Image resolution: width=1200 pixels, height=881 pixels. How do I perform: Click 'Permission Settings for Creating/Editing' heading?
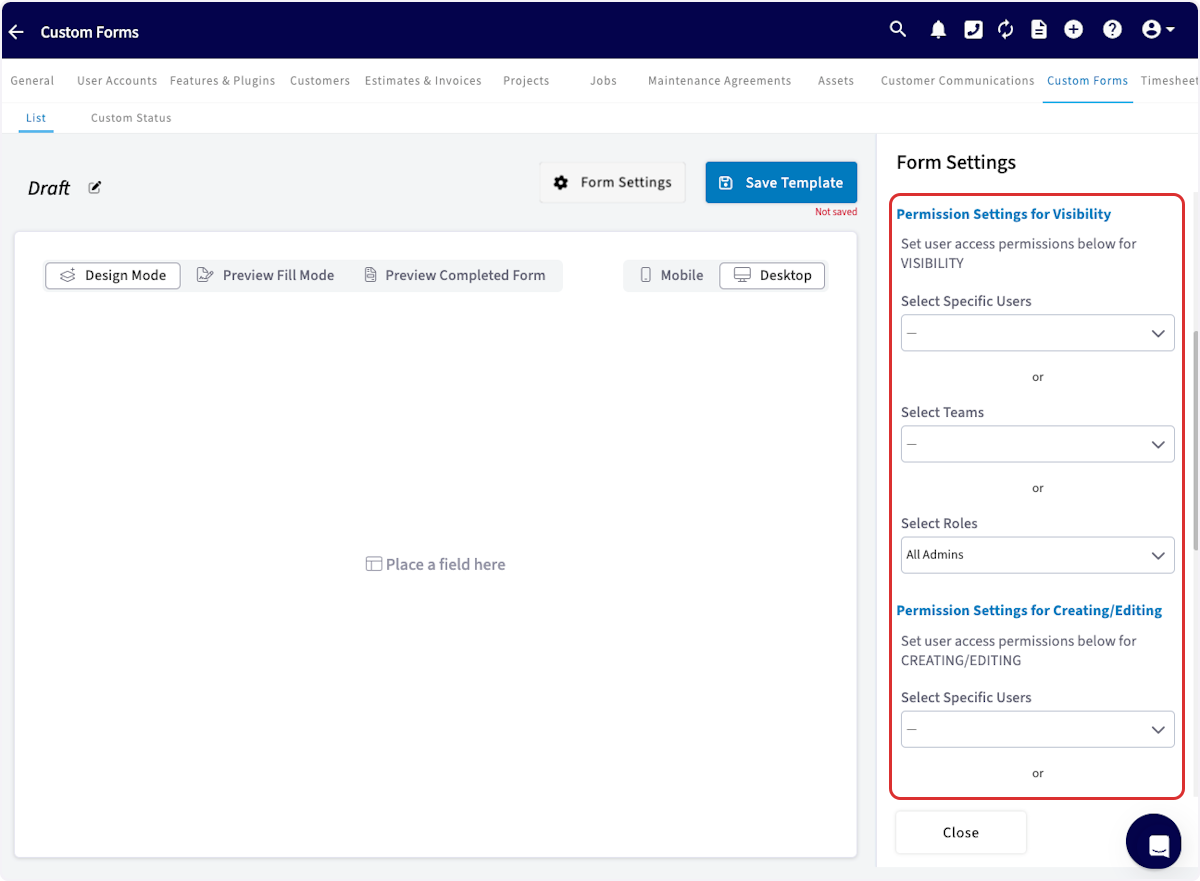click(1029, 610)
